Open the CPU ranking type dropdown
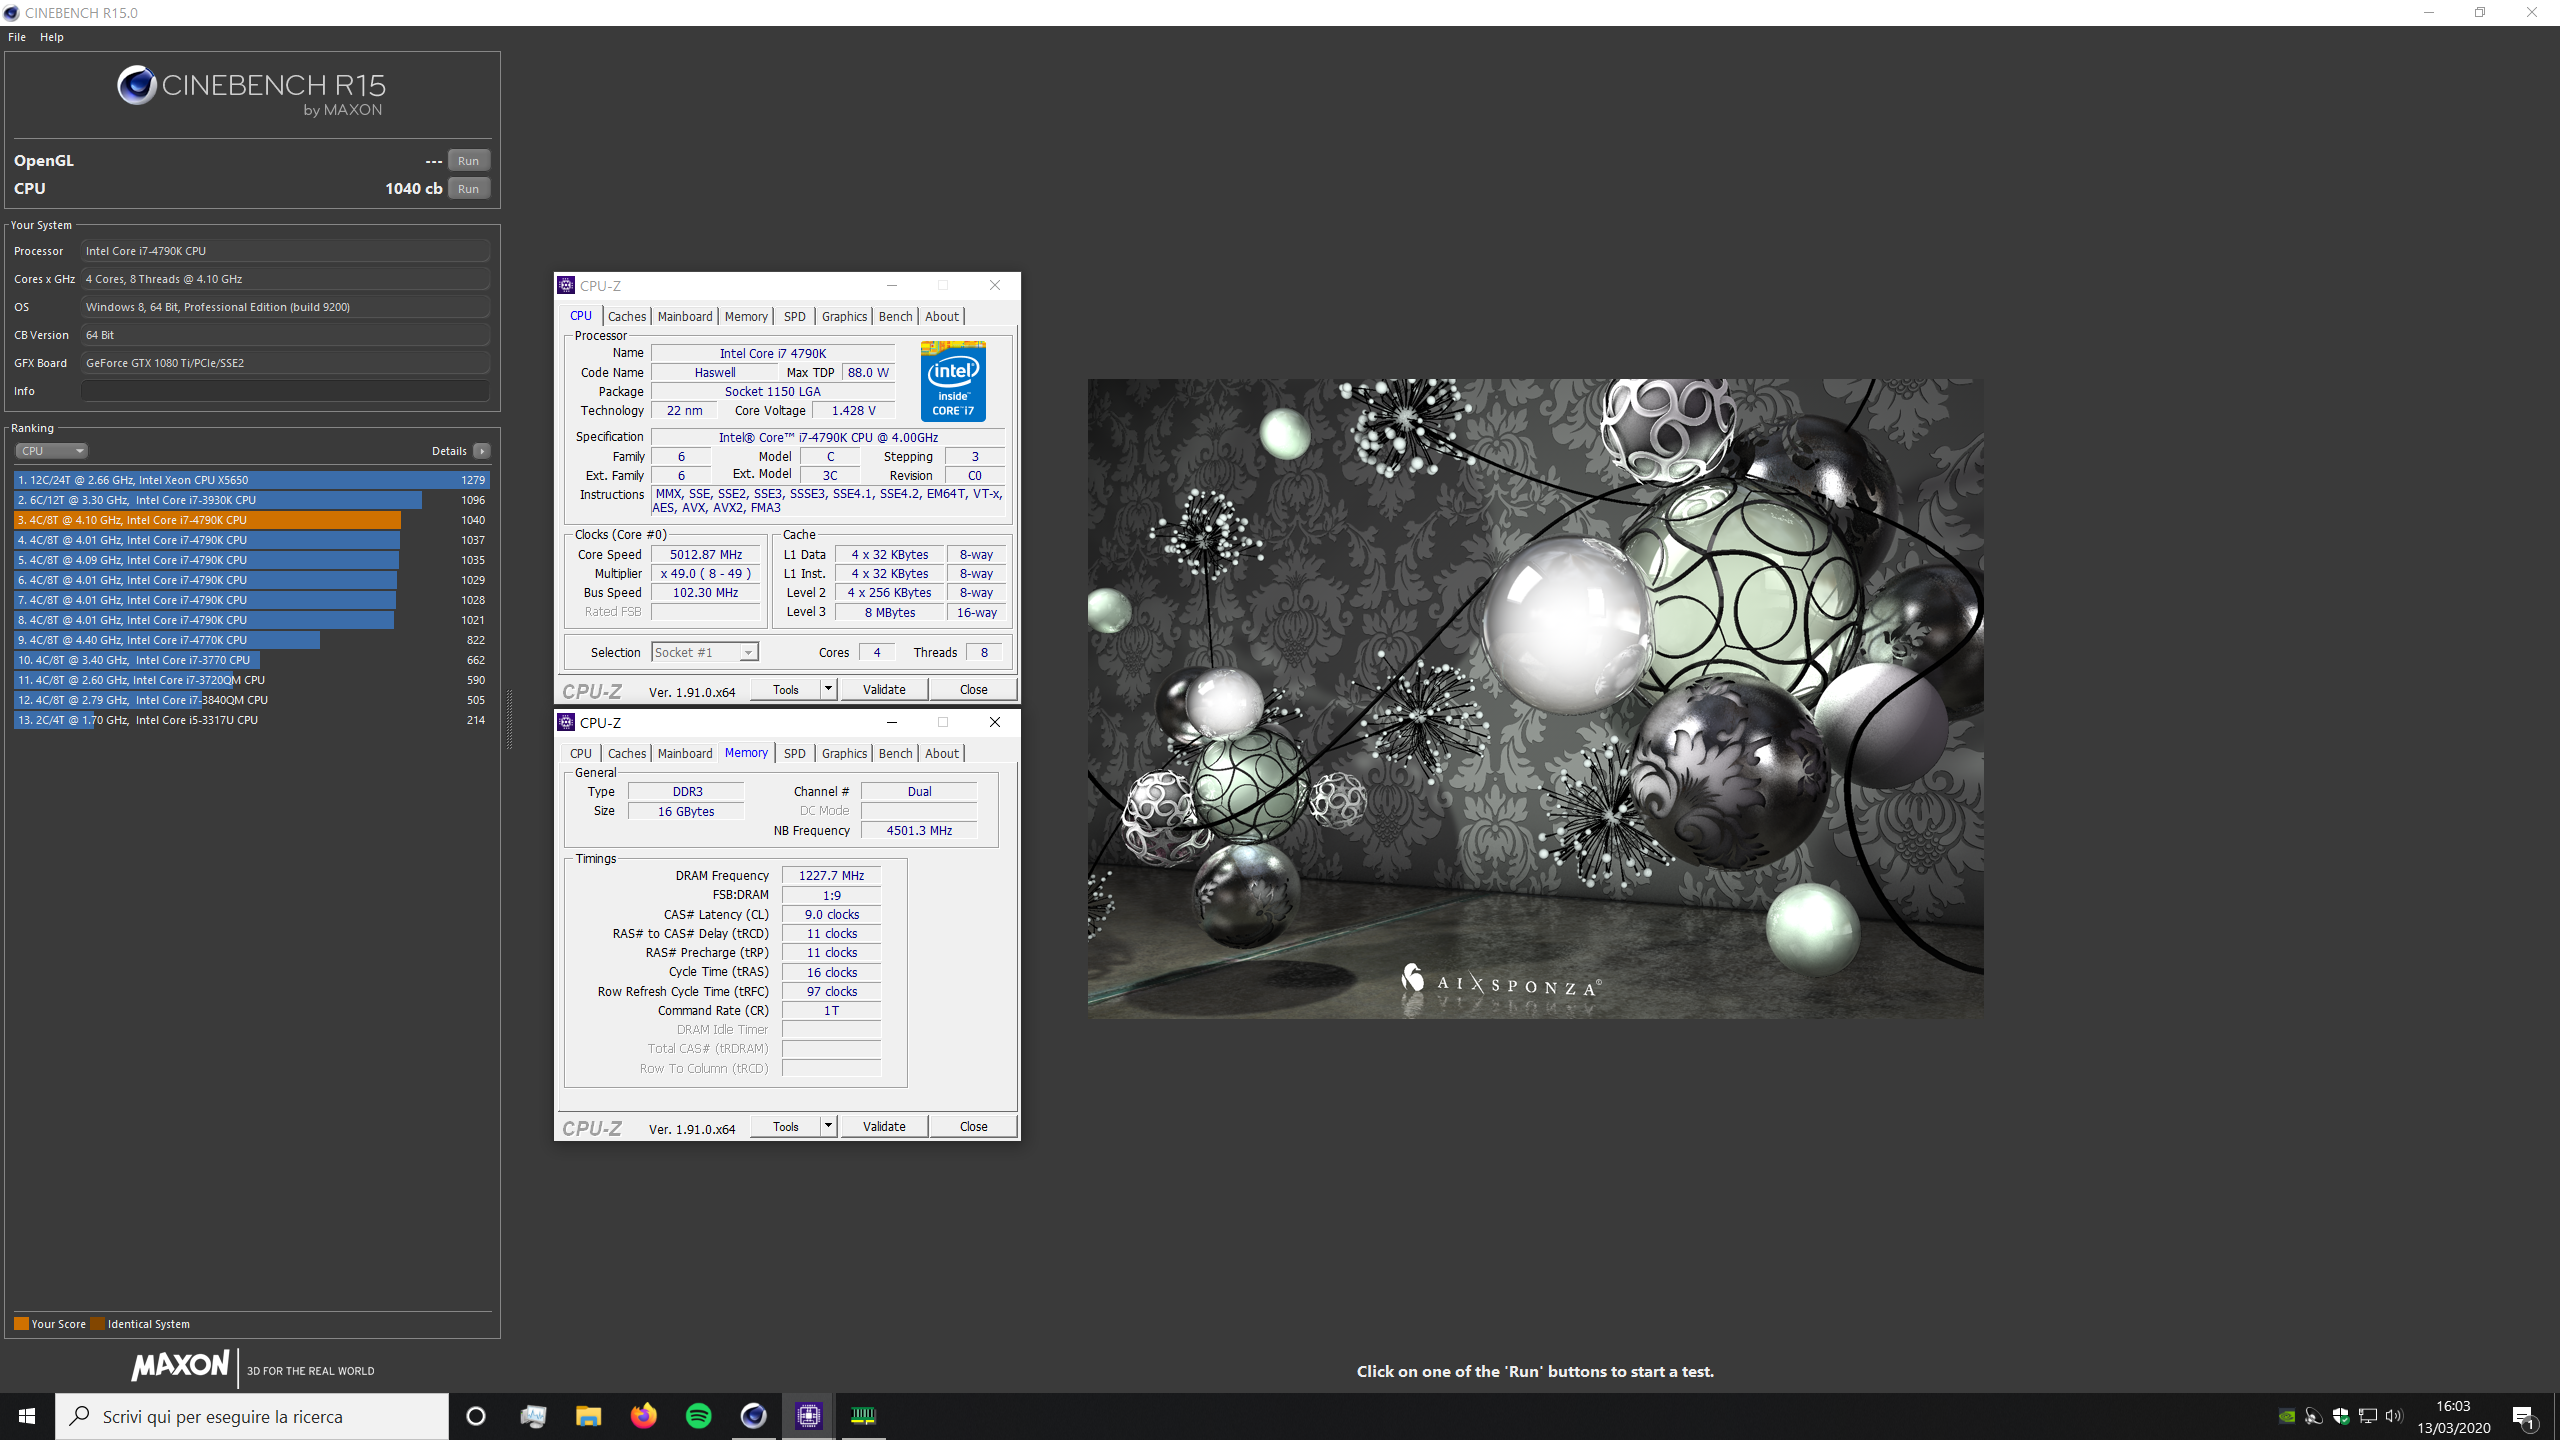Image resolution: width=2560 pixels, height=1440 pixels. tap(51, 451)
